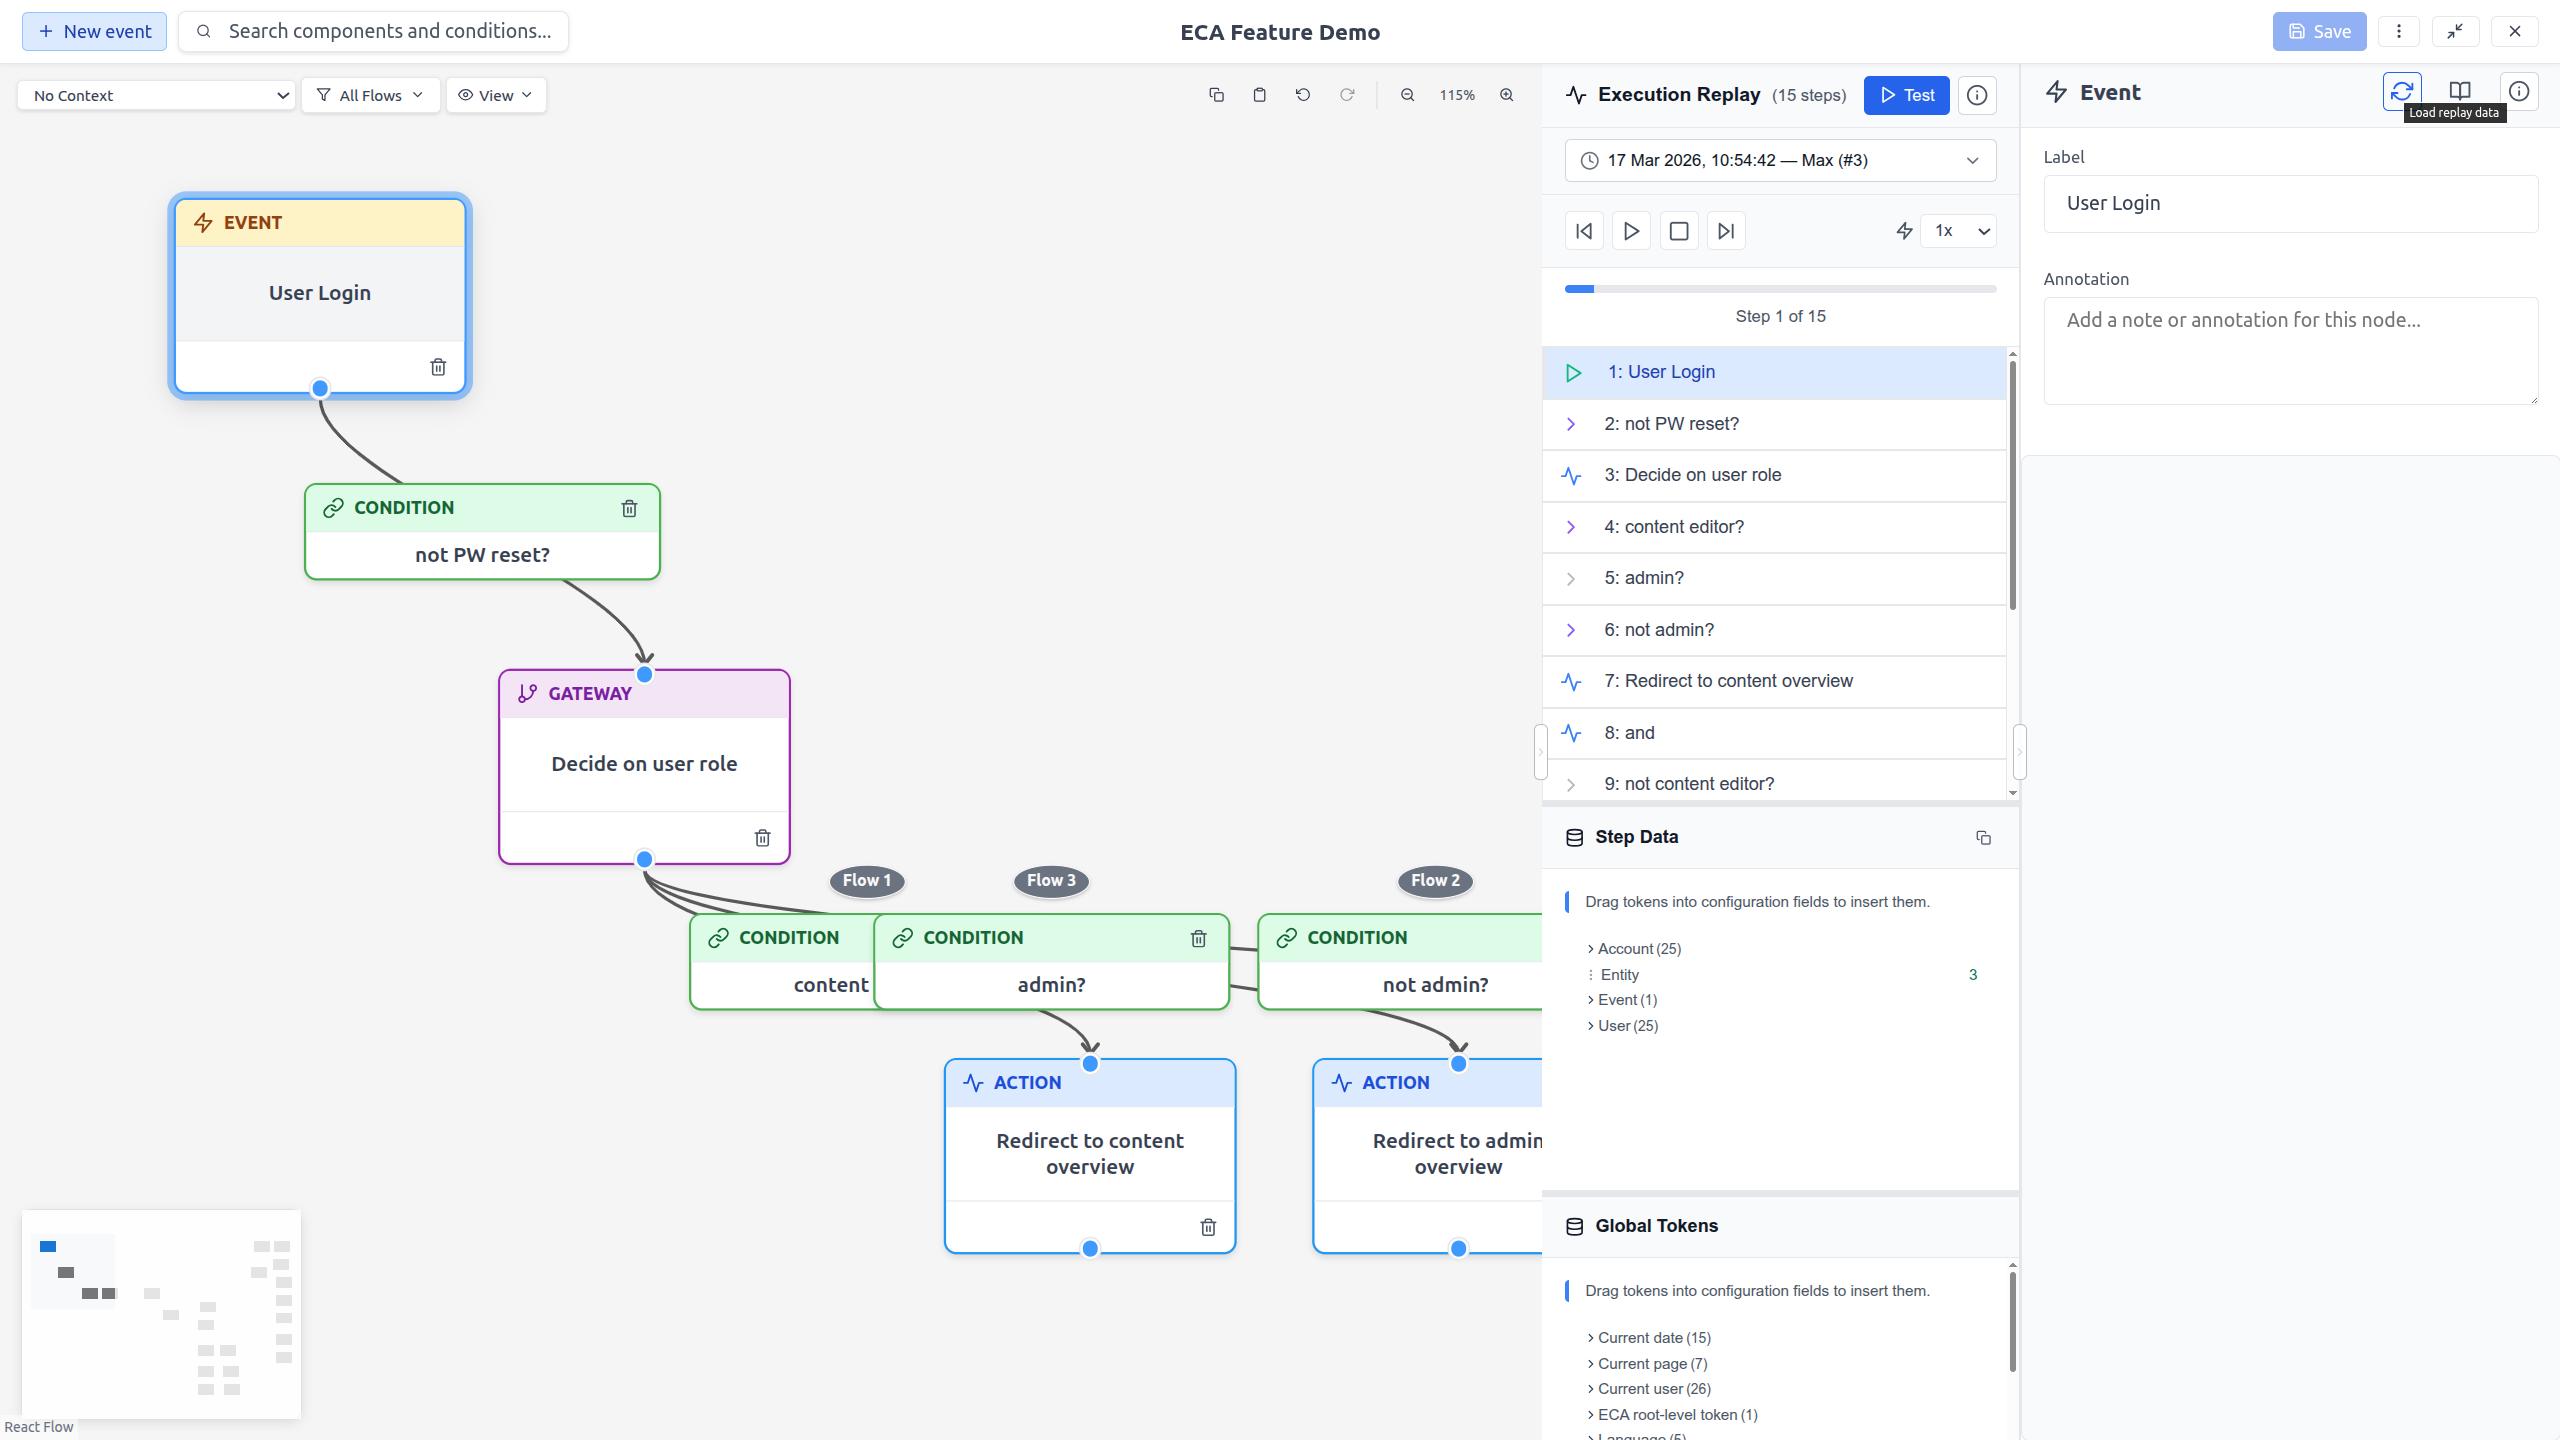Open the View menu on the canvas toolbar
2560x1440 pixels.
click(496, 95)
